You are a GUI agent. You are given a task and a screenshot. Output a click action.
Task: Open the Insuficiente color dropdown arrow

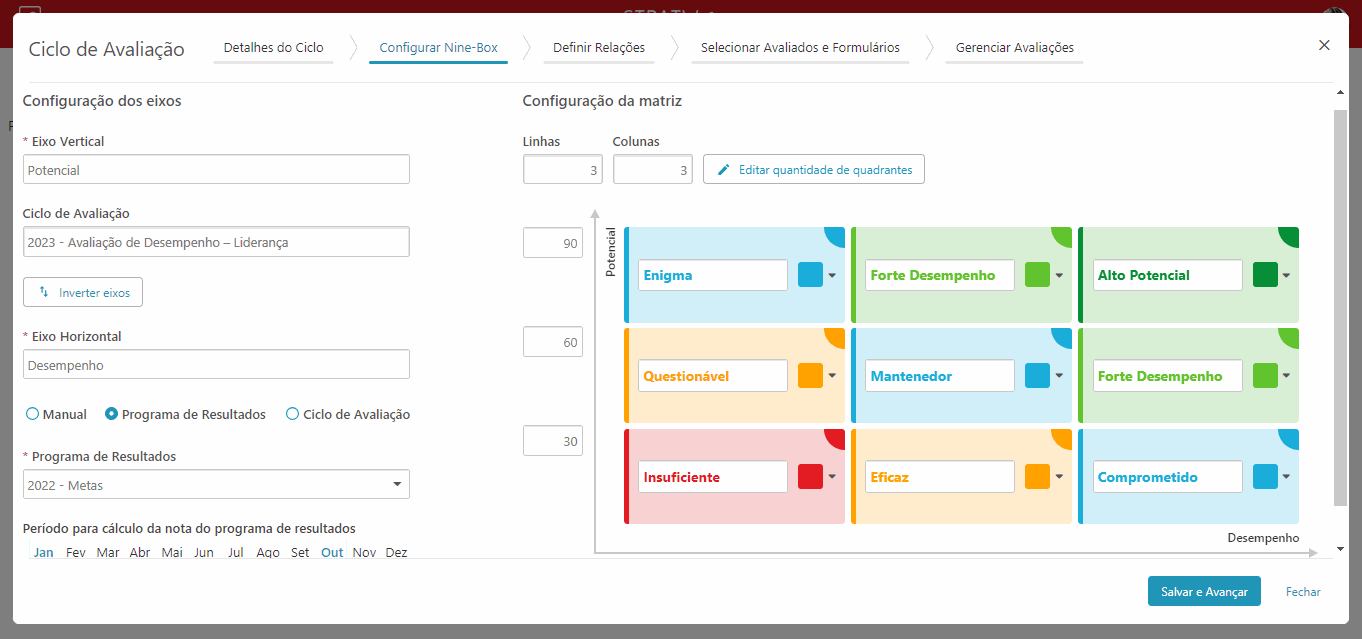pos(832,477)
